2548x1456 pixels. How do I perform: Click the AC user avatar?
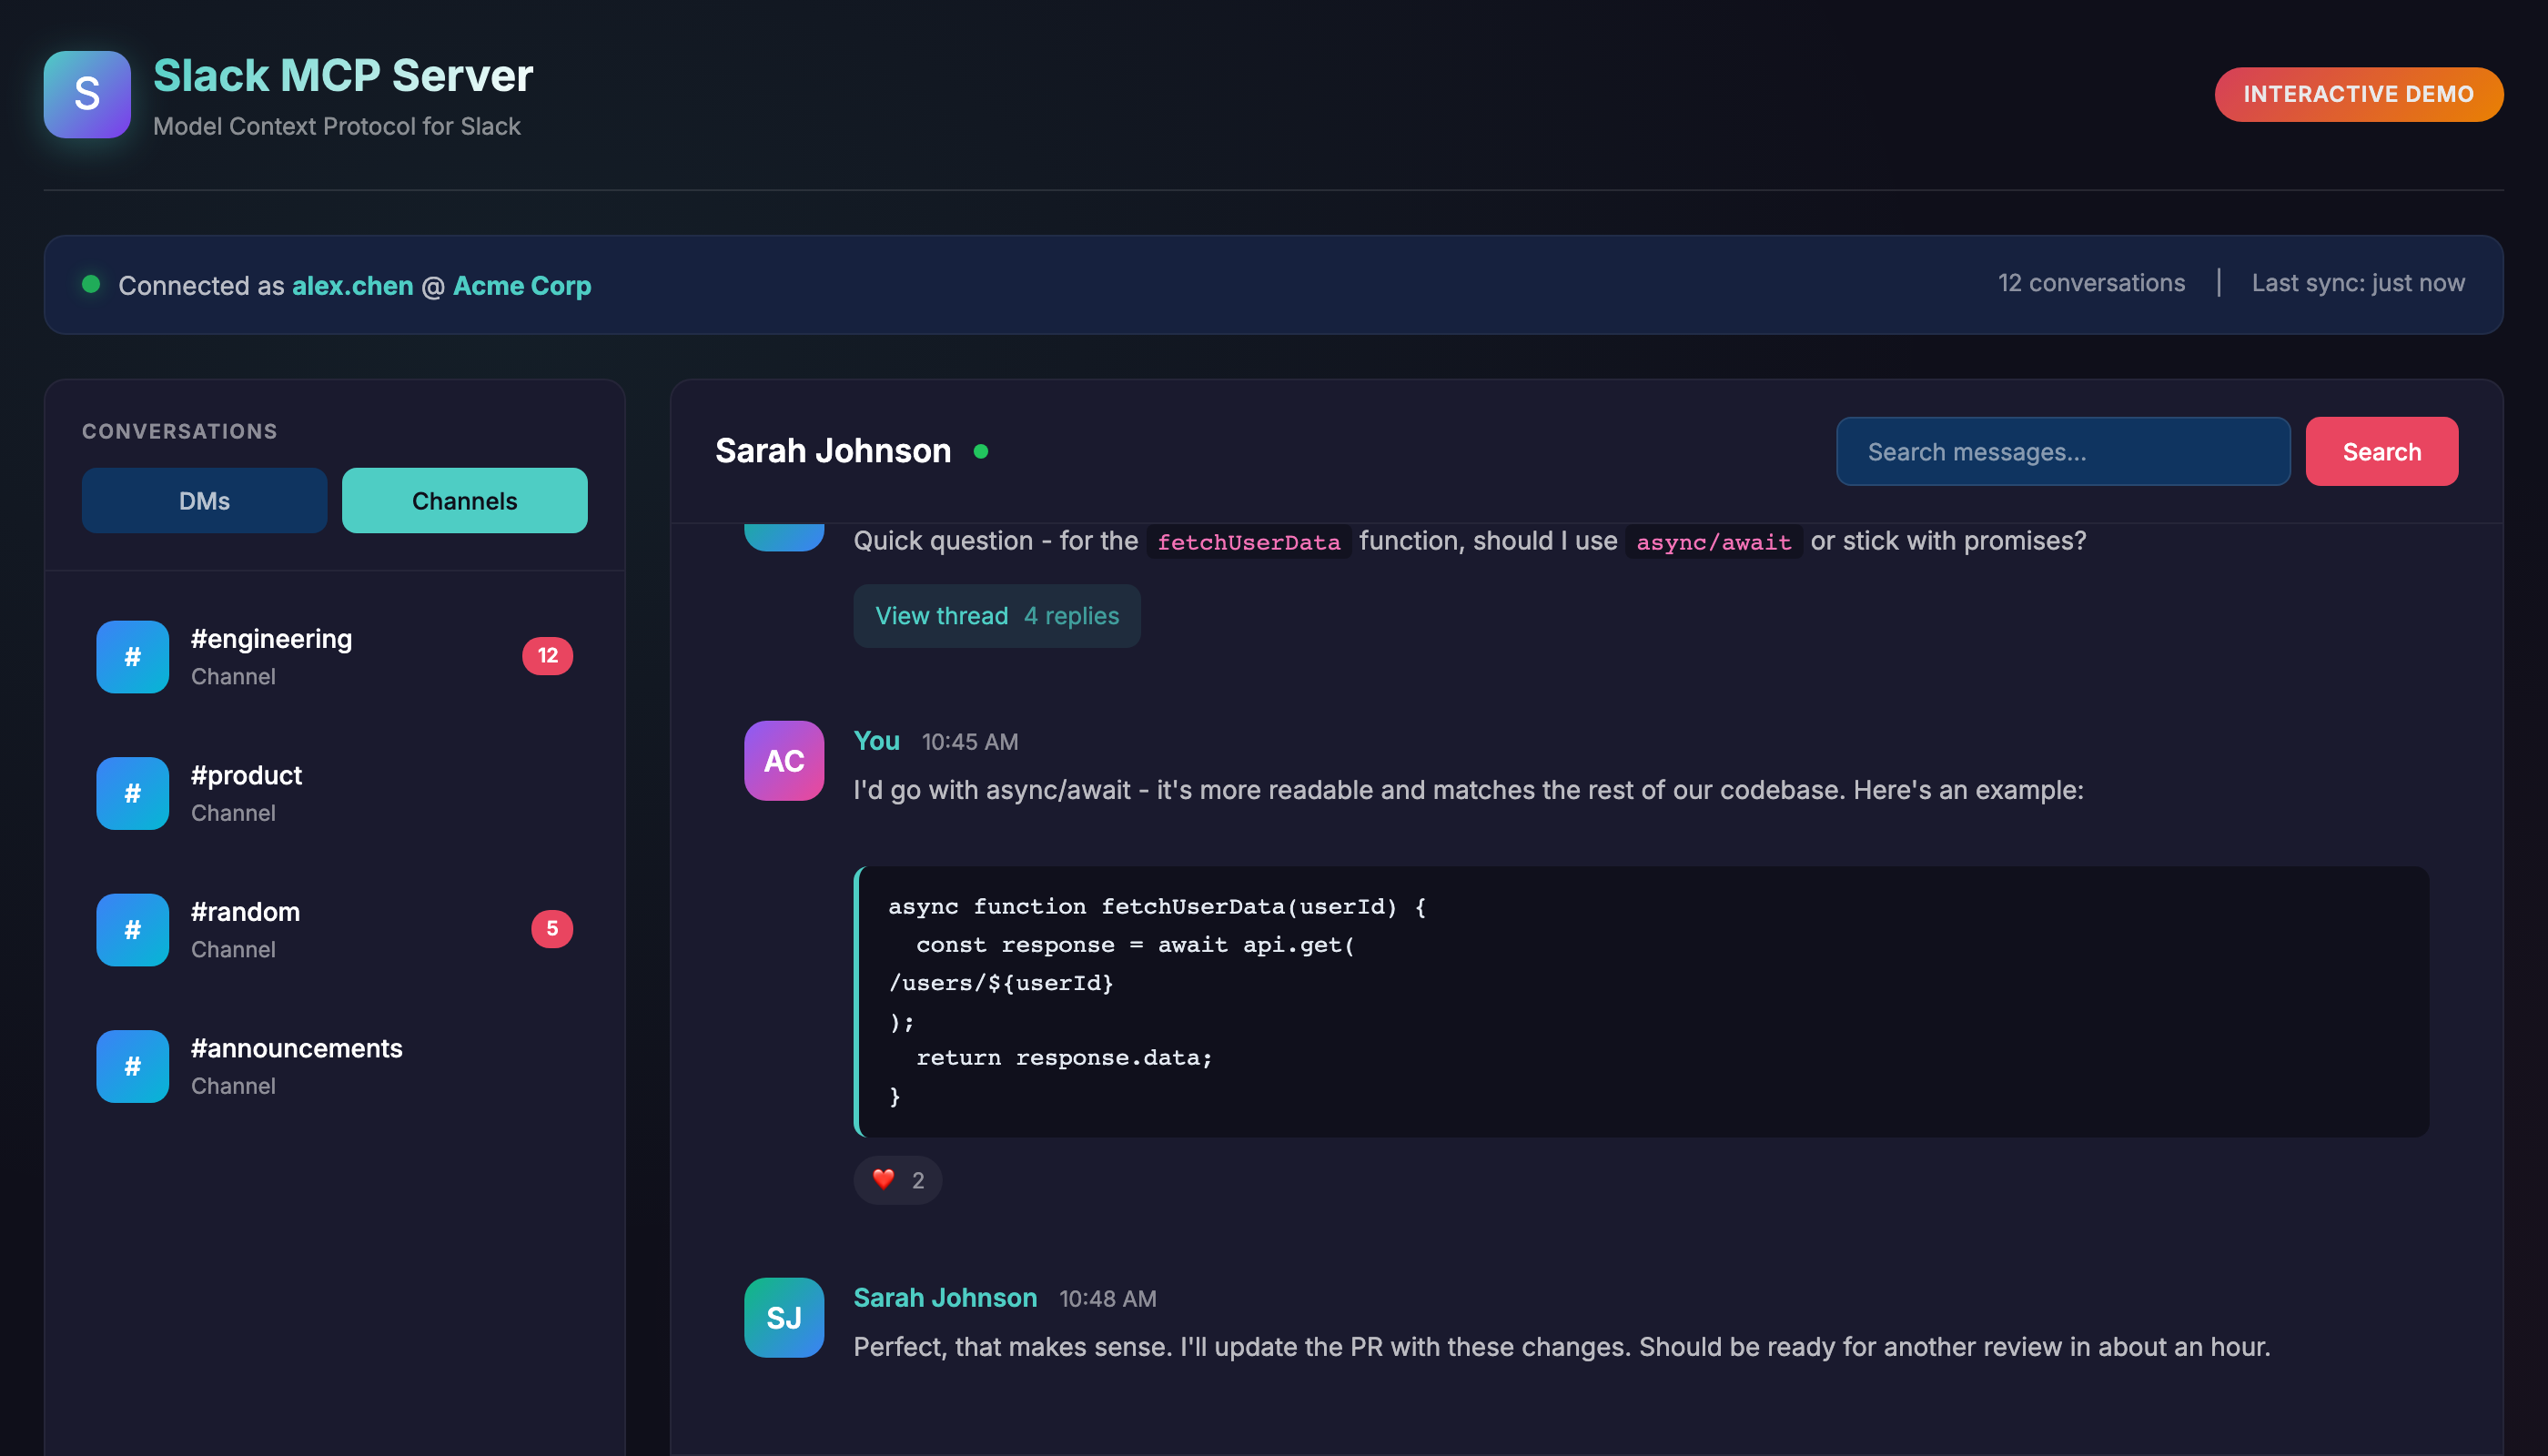(784, 761)
